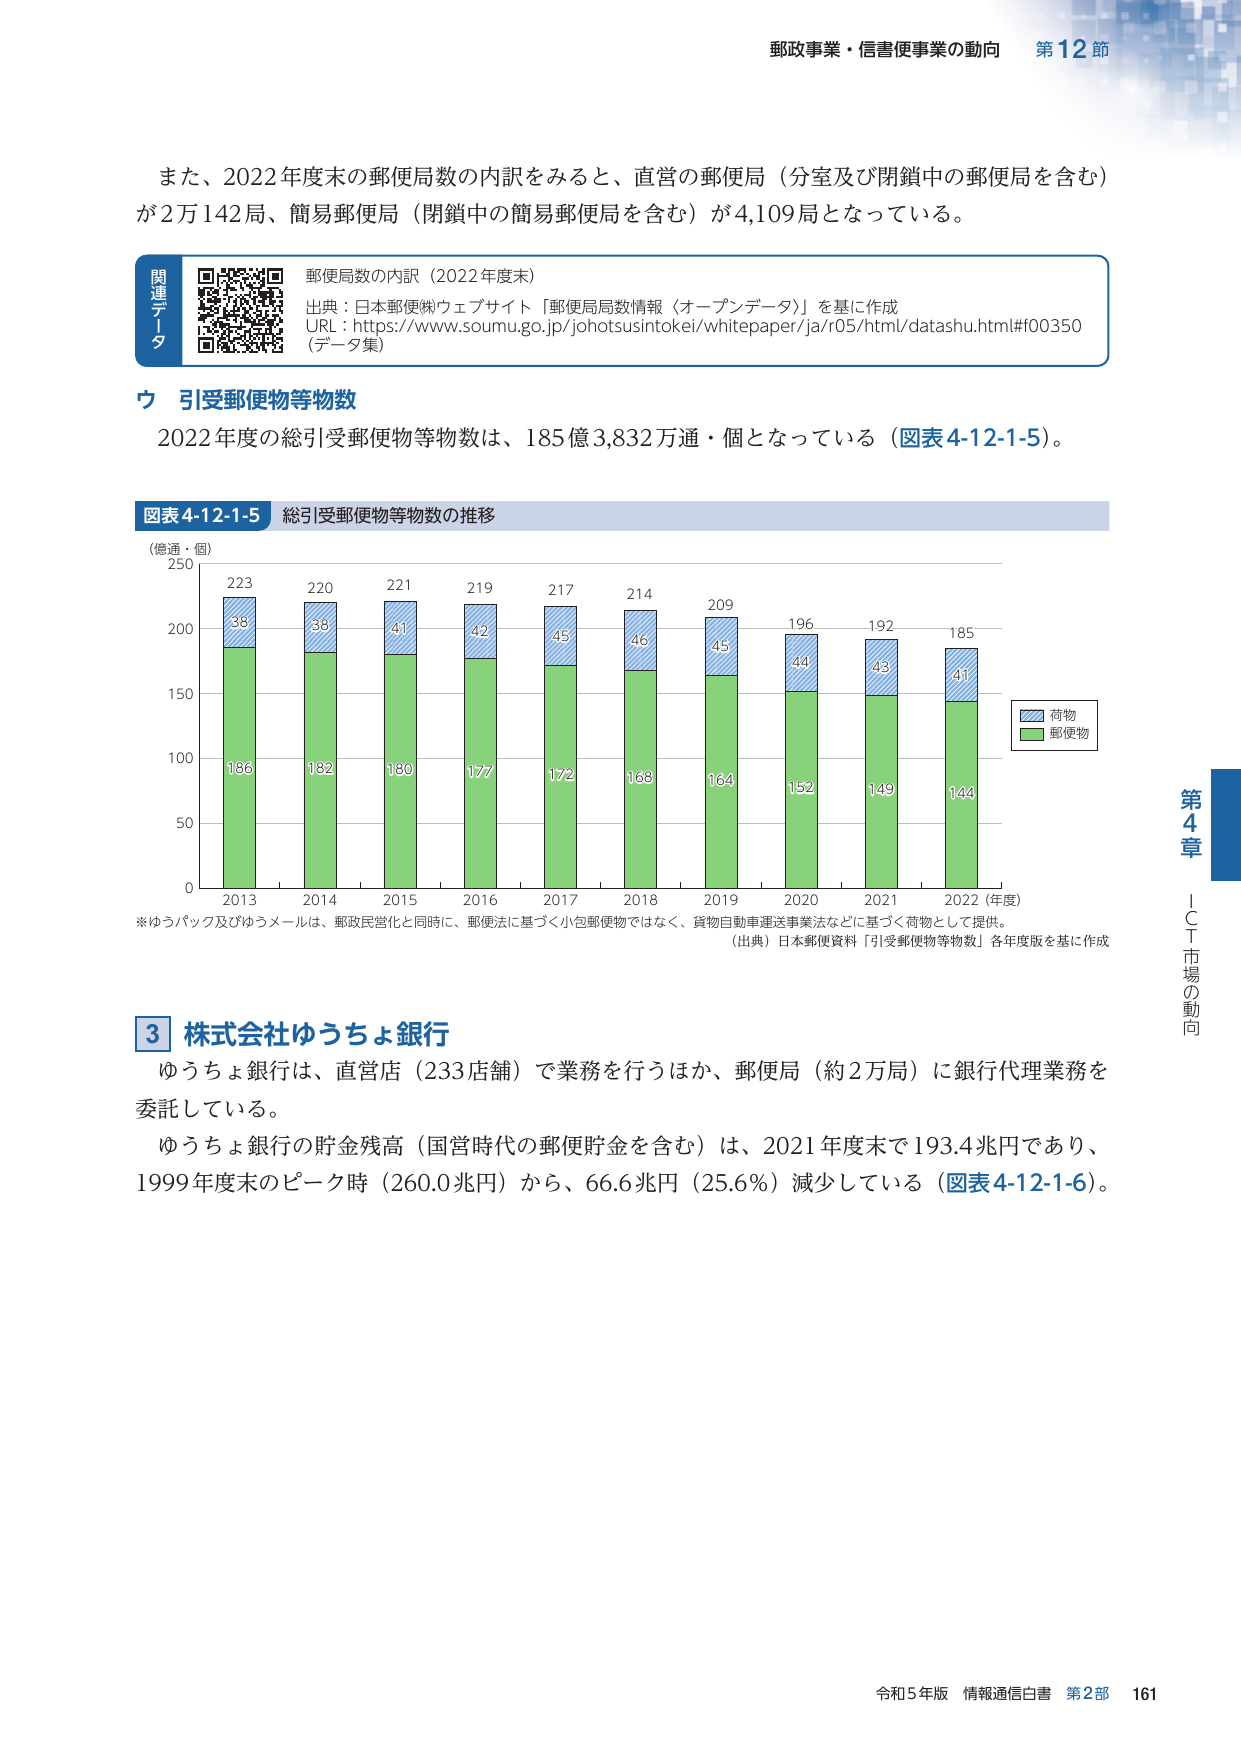The height and width of the screenshot is (1754, 1241).
Task: Click parcel value 44 in the 2020 bar
Action: [x=801, y=662]
